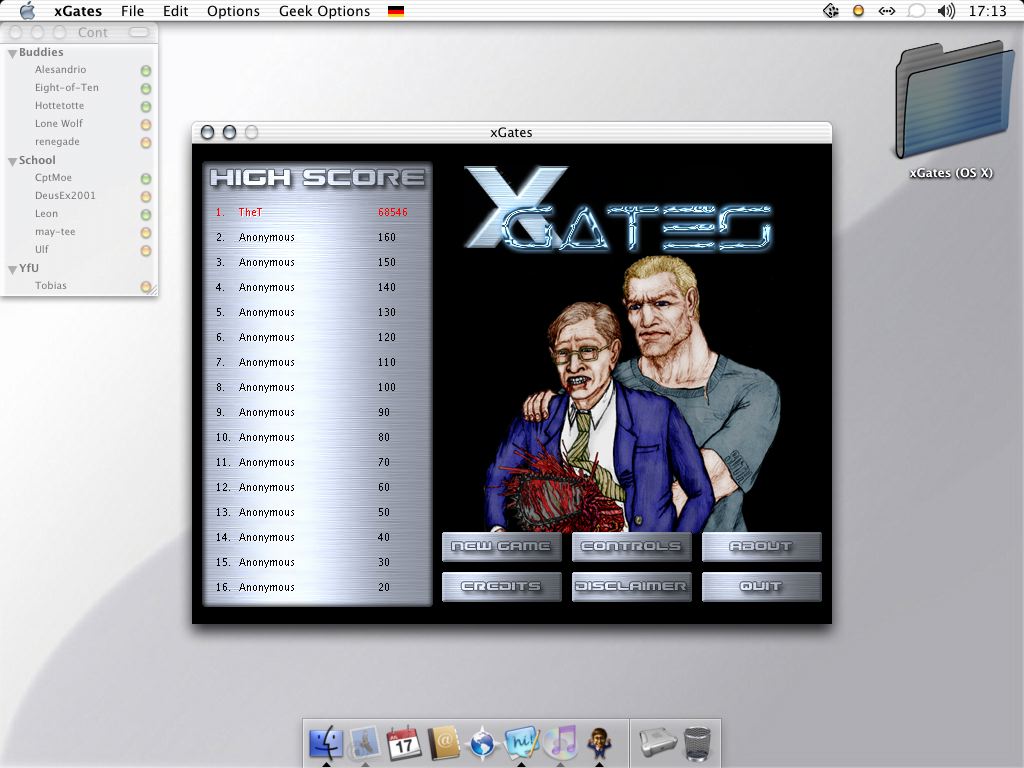Open the Address Book dock icon

click(443, 743)
